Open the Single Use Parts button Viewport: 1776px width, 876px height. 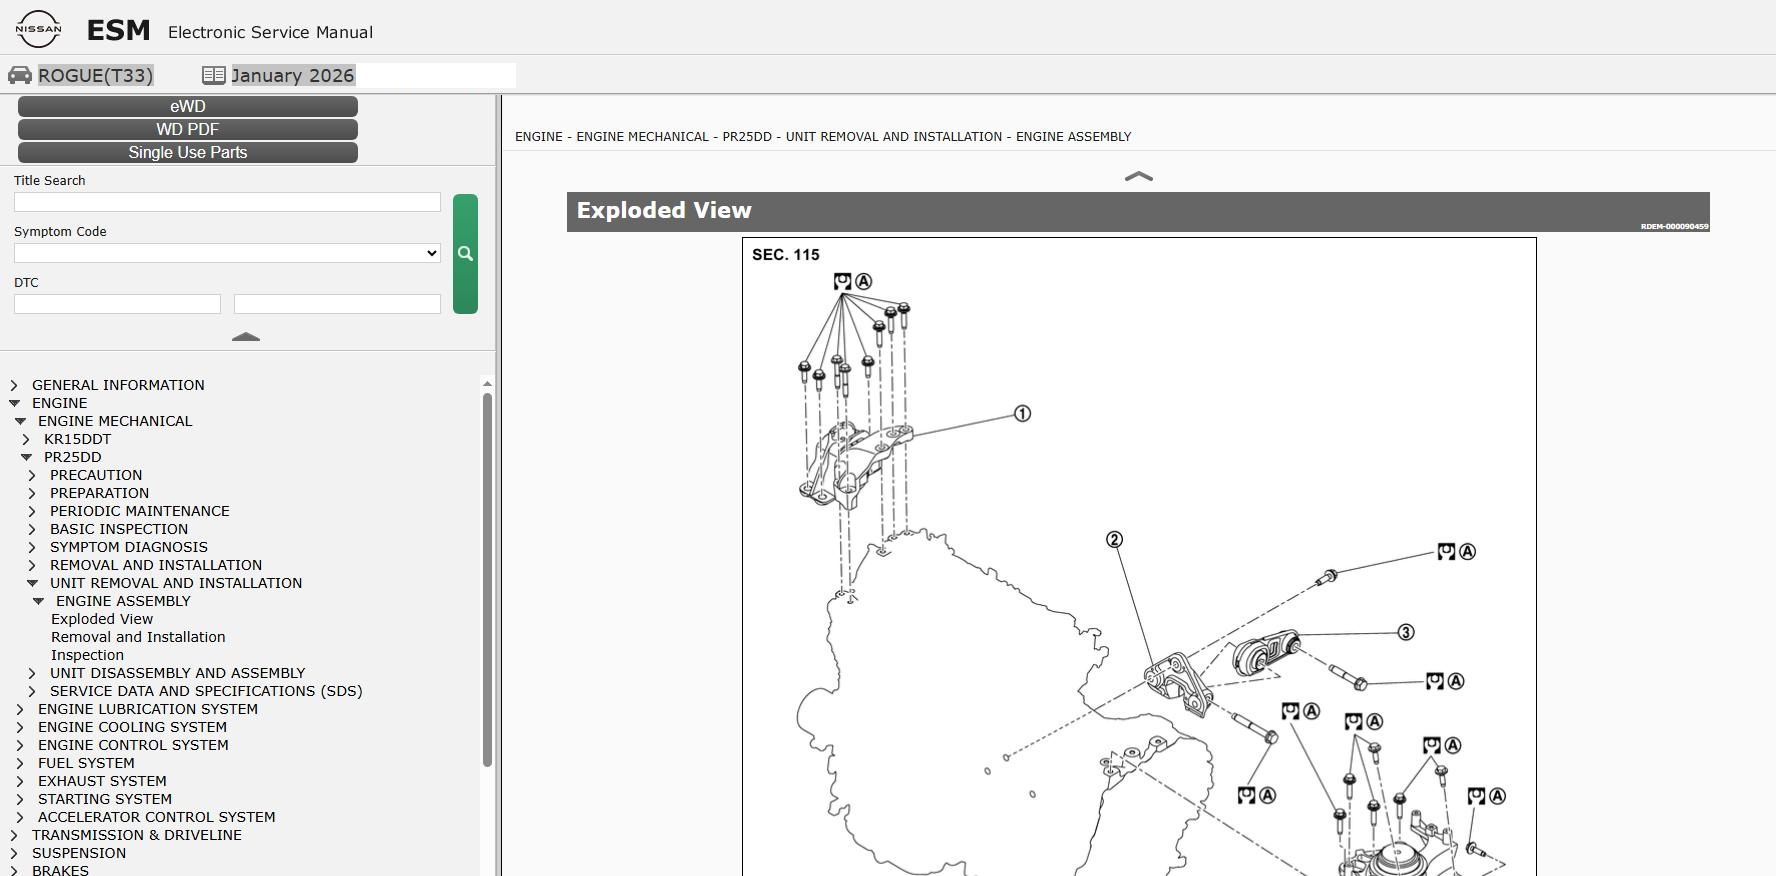point(188,152)
